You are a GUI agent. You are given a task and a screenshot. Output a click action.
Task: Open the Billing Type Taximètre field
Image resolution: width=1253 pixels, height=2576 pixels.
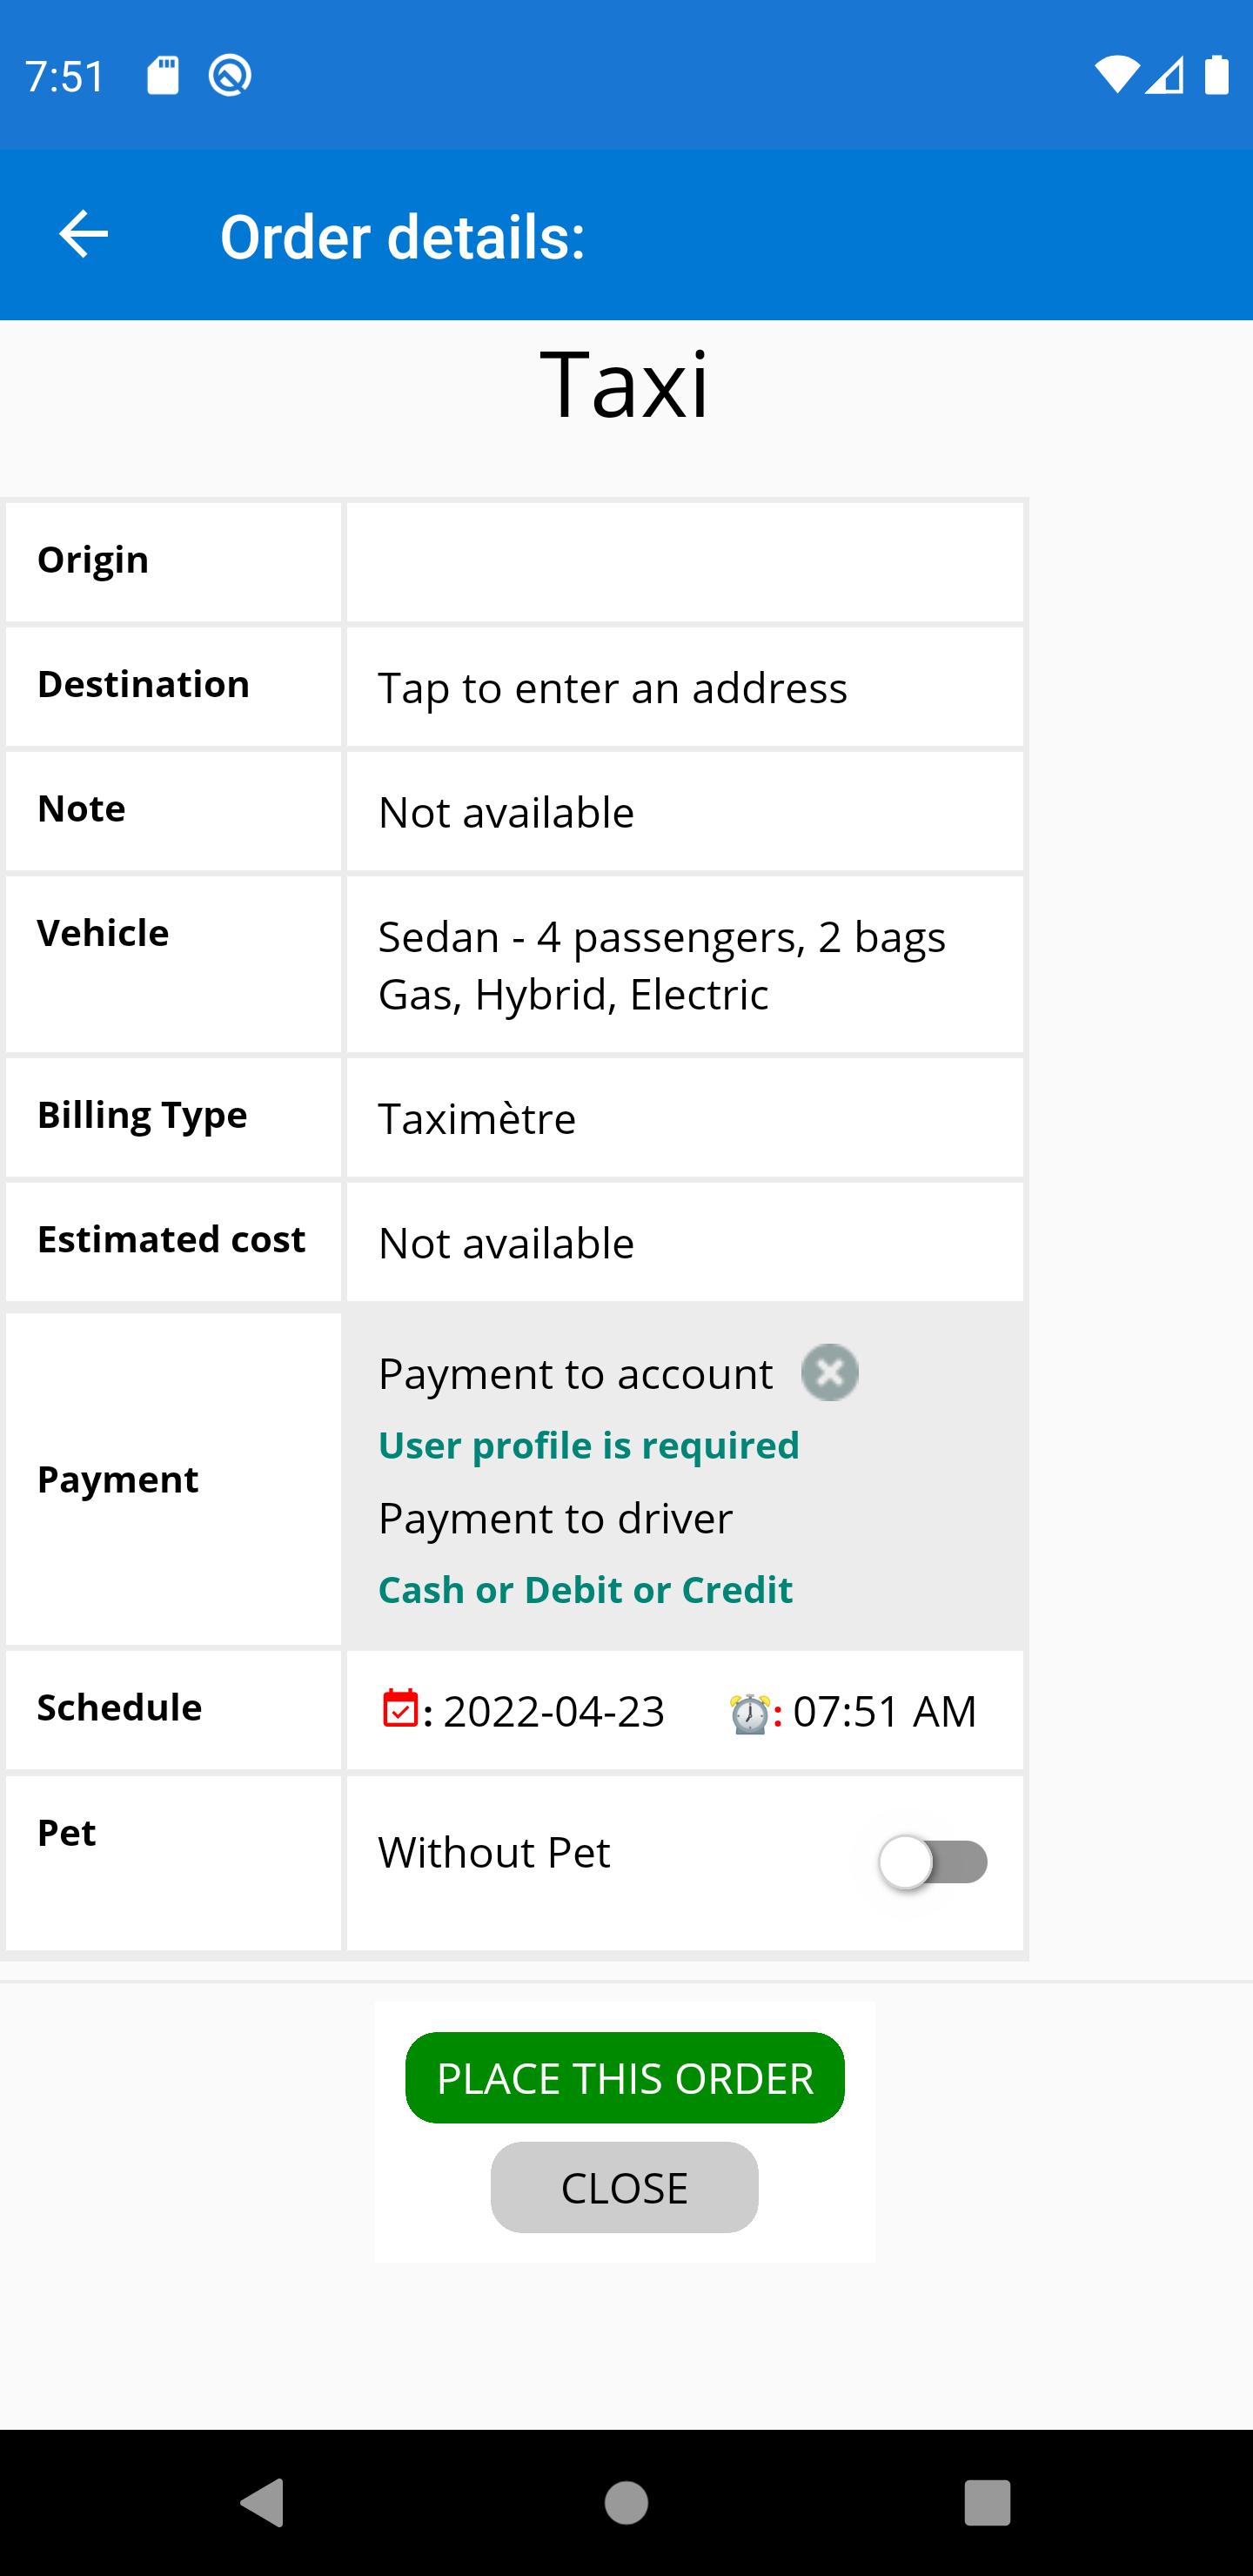685,1118
